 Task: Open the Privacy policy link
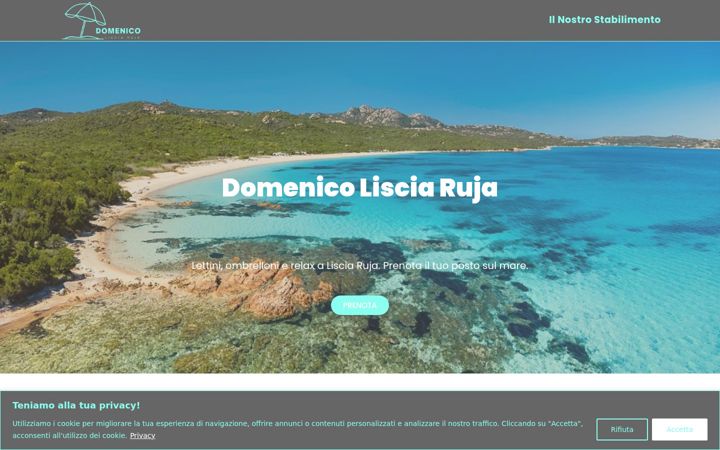142,435
